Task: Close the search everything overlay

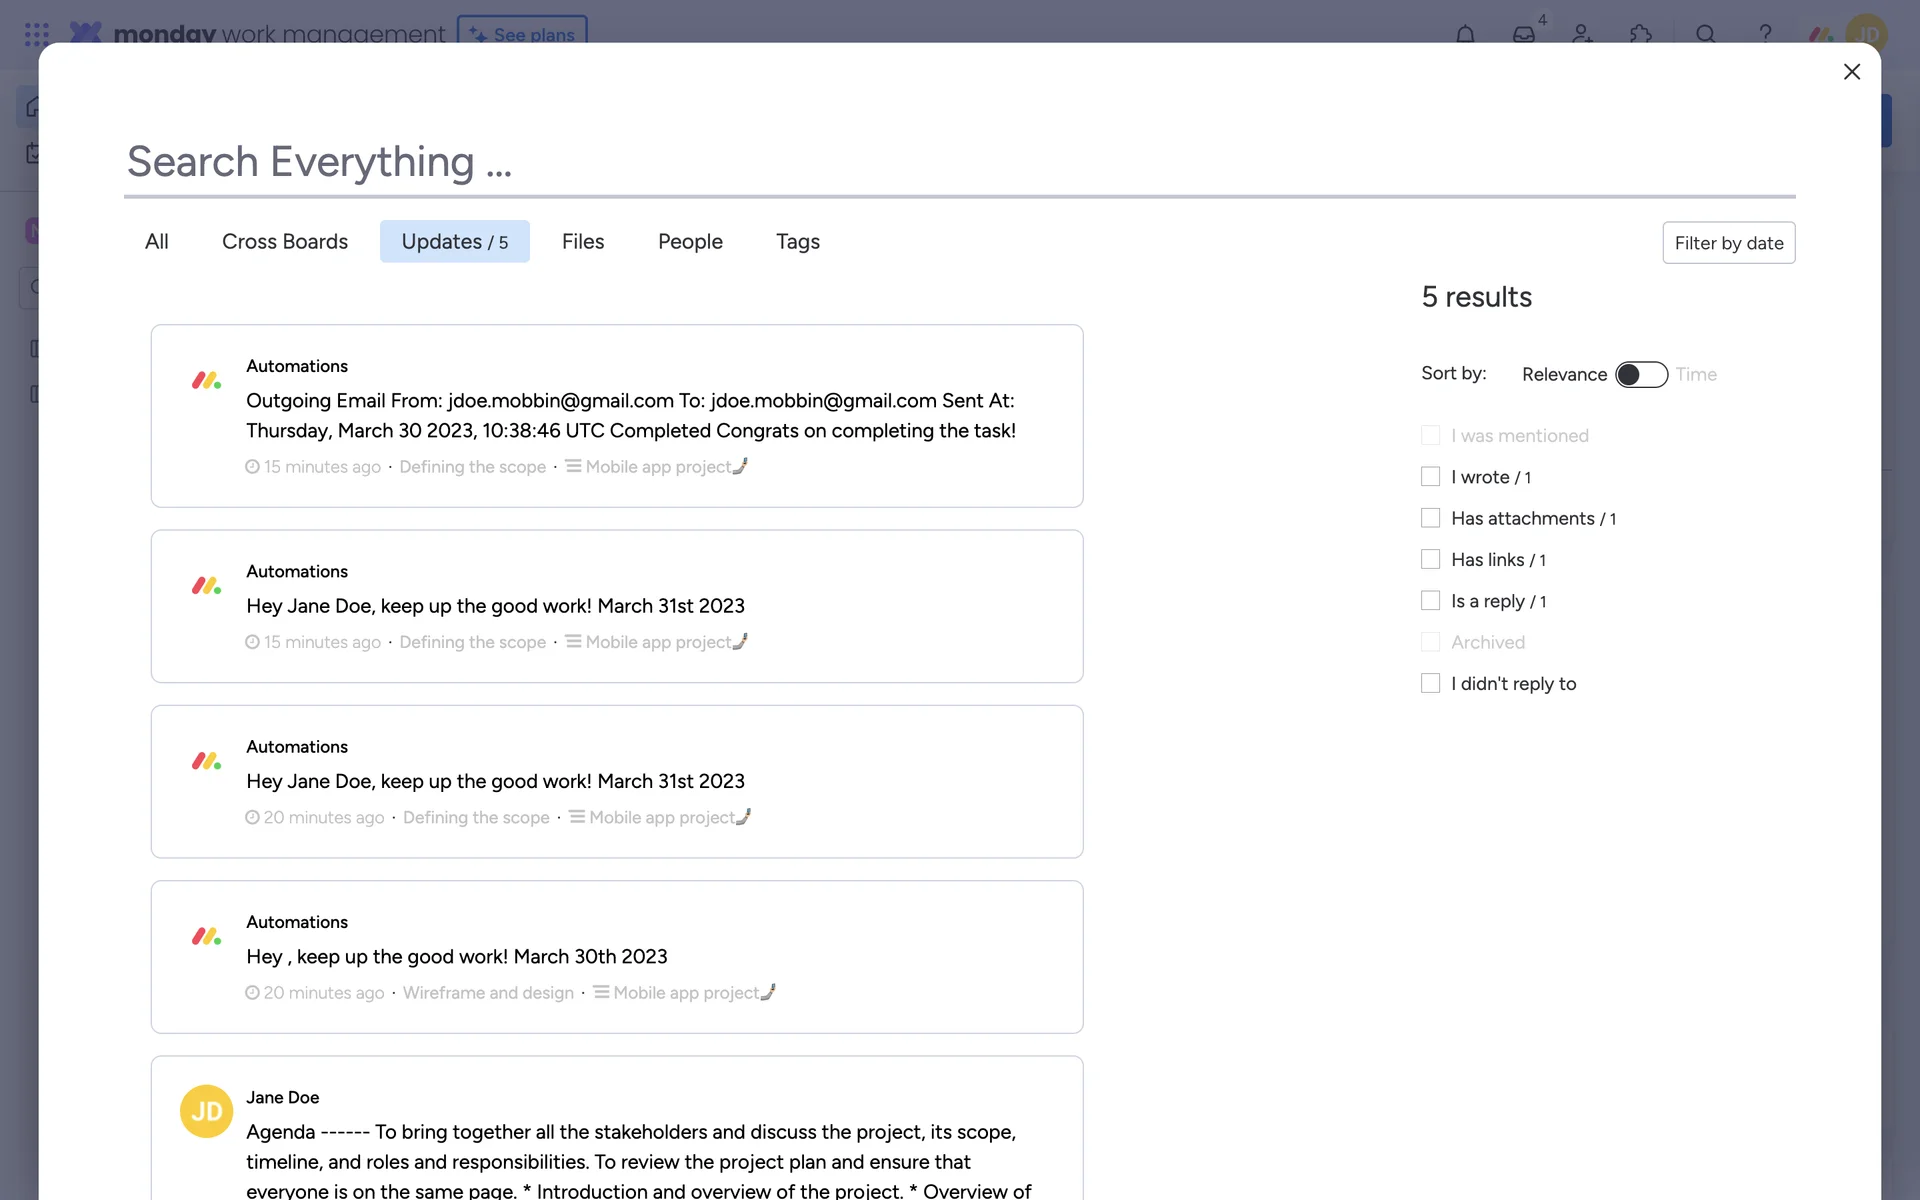Action: click(1851, 72)
